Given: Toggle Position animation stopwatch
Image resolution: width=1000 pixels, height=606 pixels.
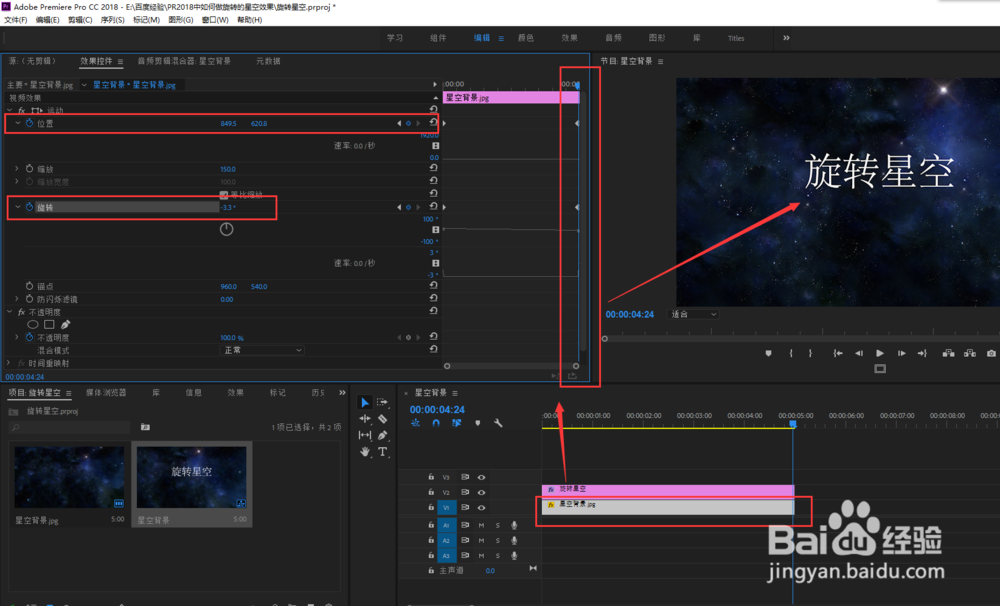Looking at the screenshot, I should (x=29, y=123).
